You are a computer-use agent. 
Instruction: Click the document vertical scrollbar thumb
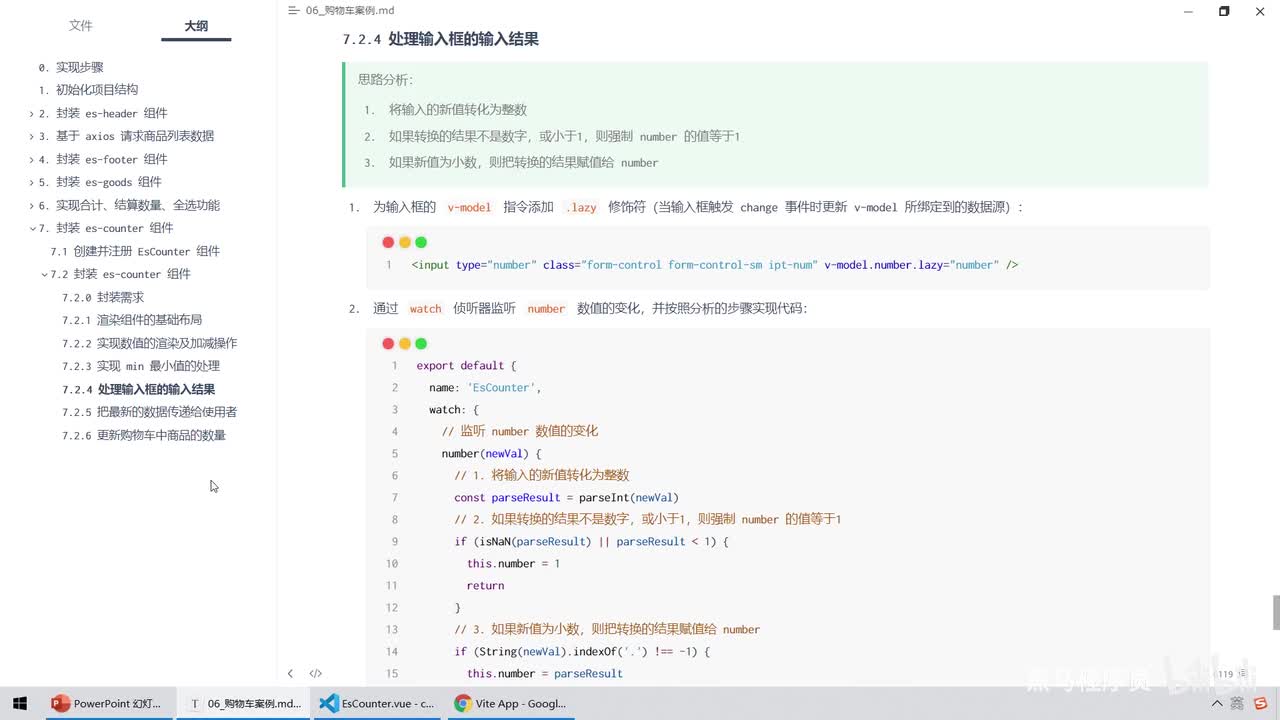tap(1275, 613)
